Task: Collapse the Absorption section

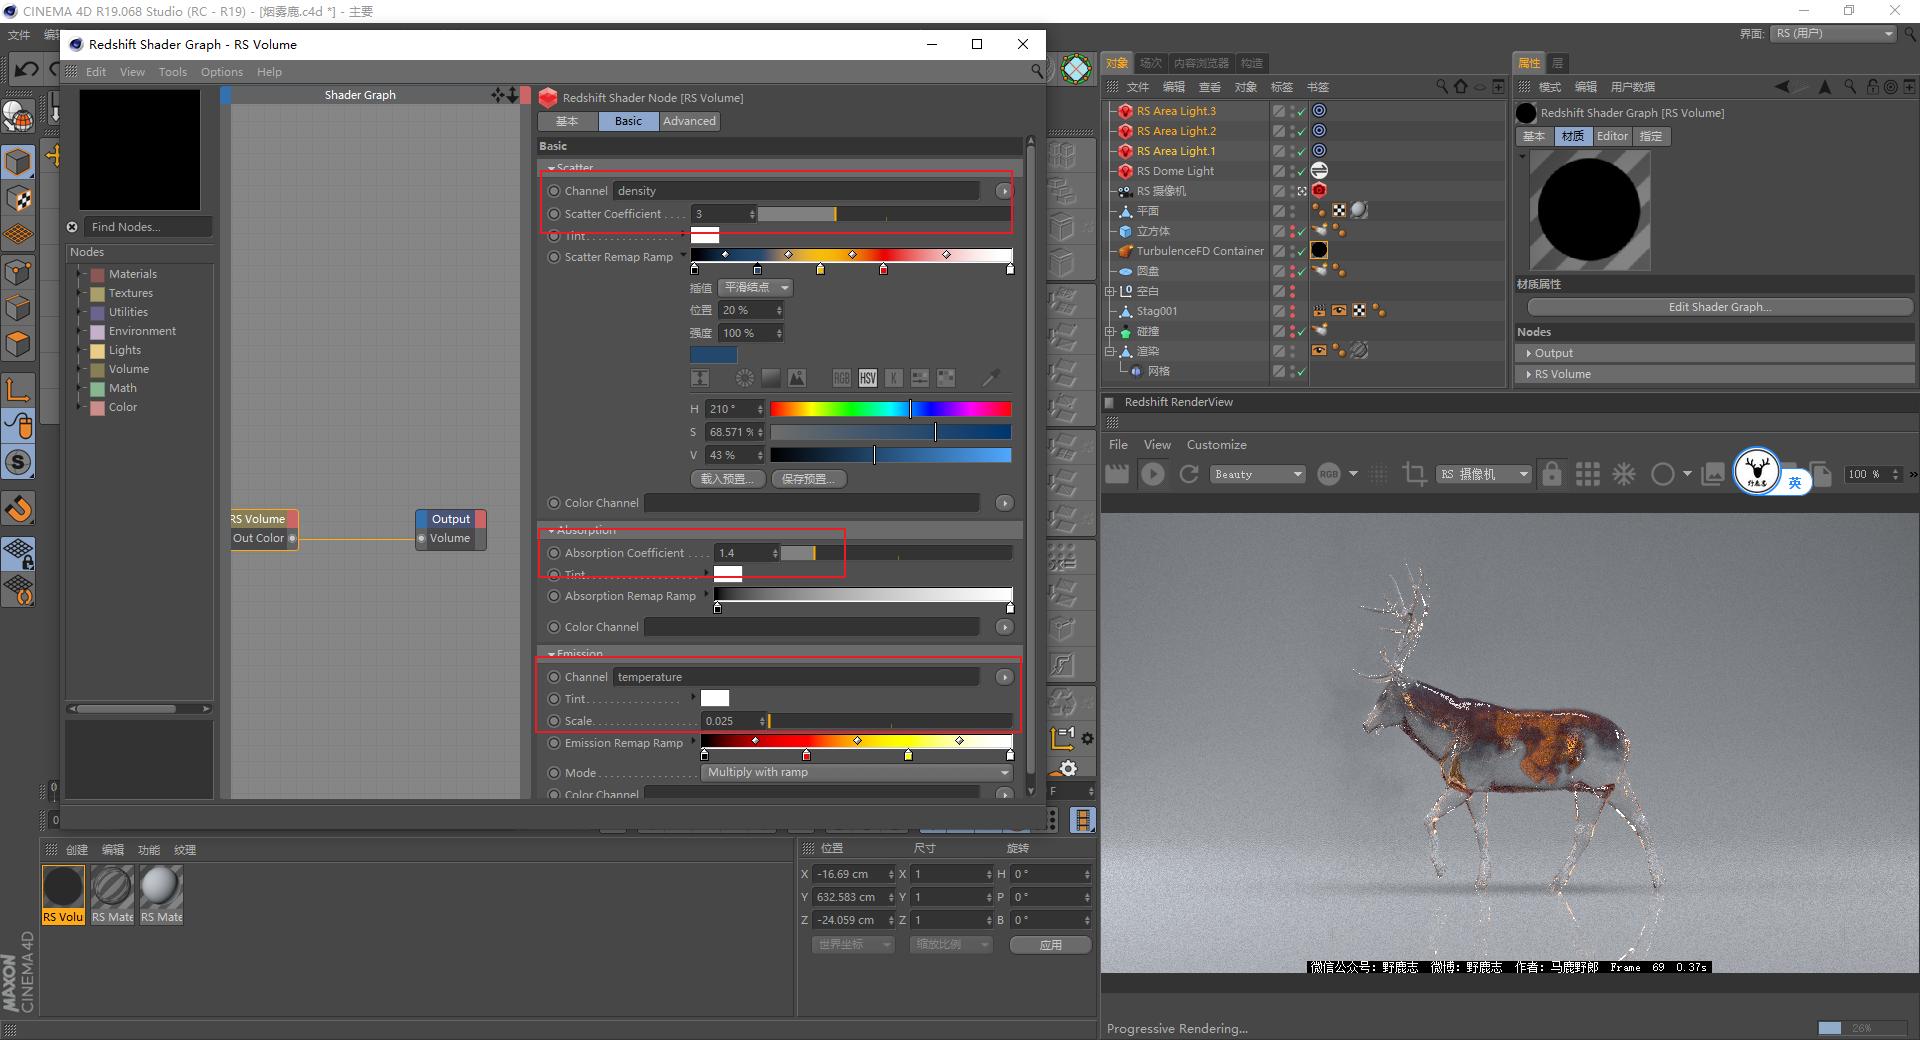Action: [x=551, y=530]
